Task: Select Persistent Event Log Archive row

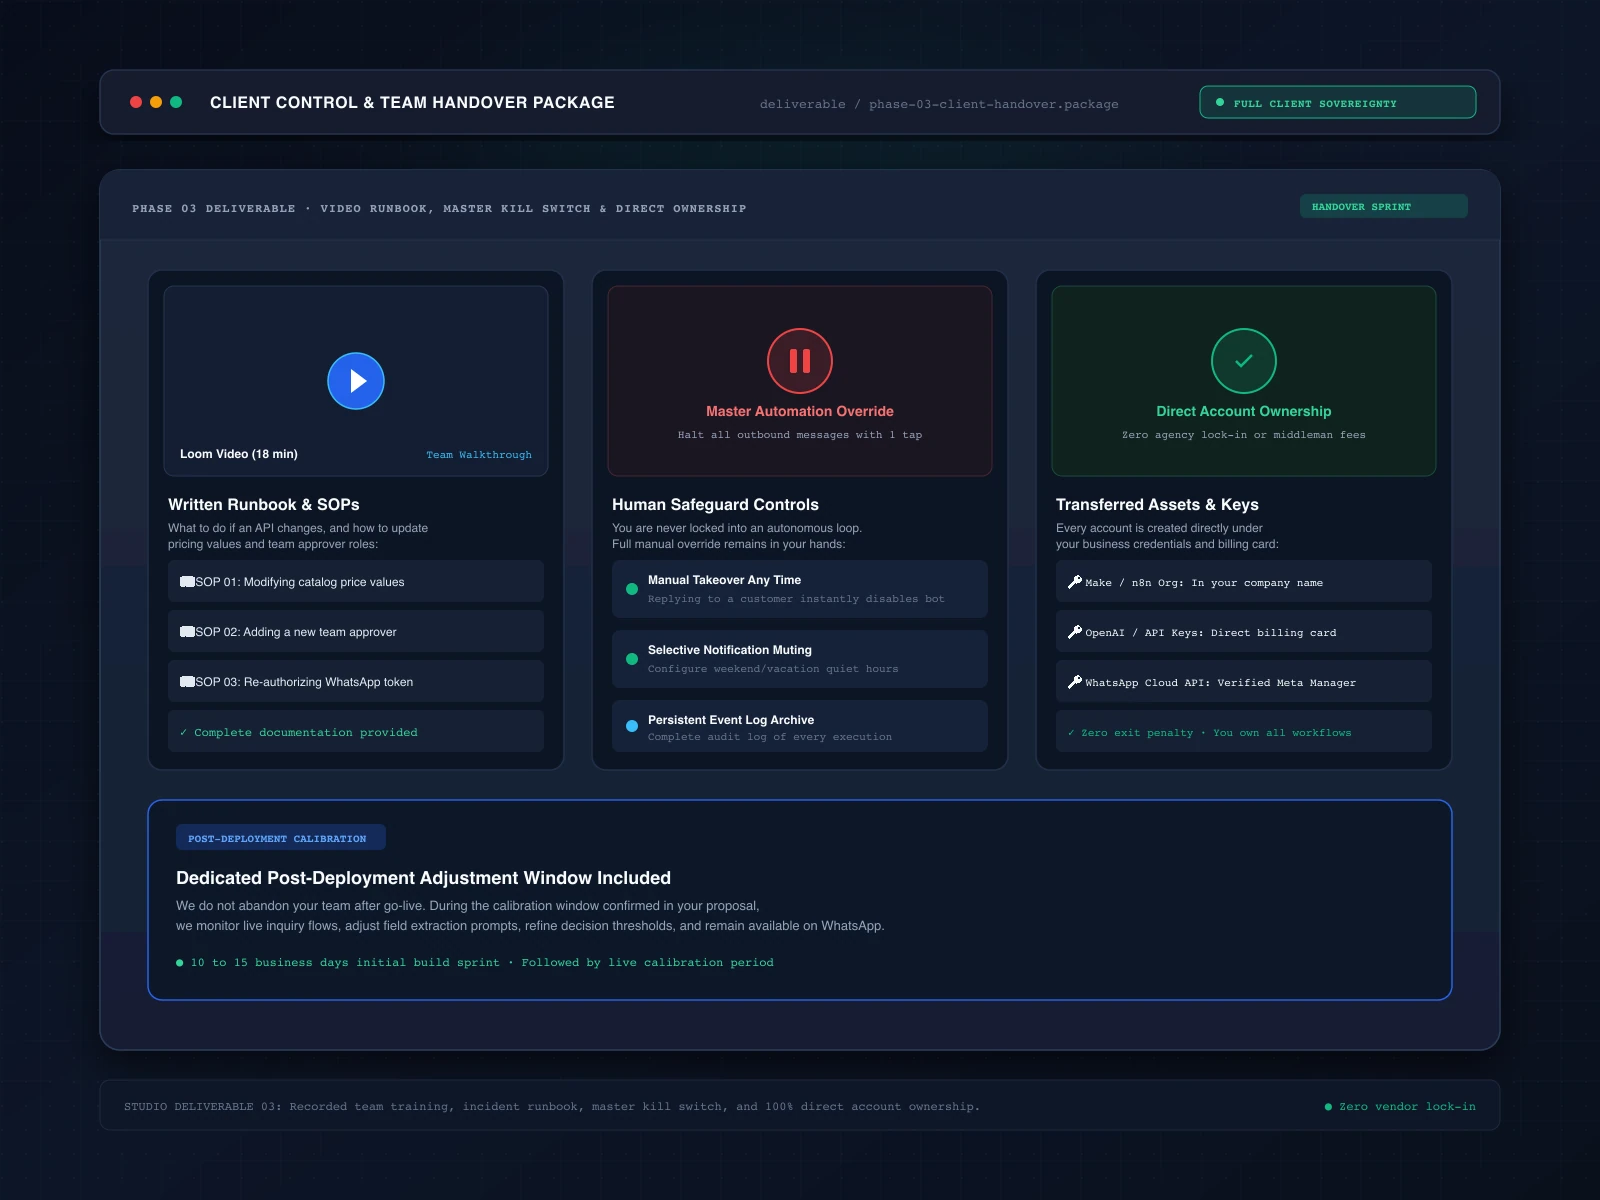Action: 800,726
